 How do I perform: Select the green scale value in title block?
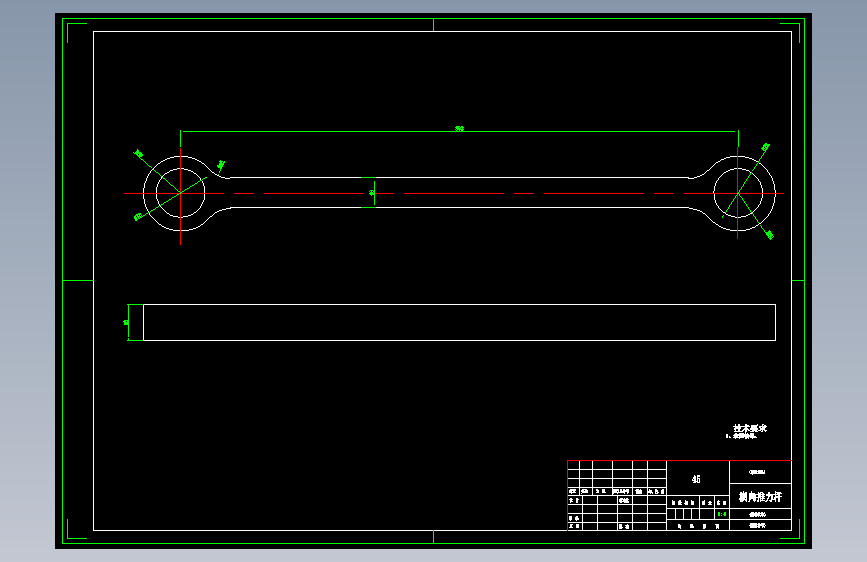pyautogui.click(x=722, y=514)
